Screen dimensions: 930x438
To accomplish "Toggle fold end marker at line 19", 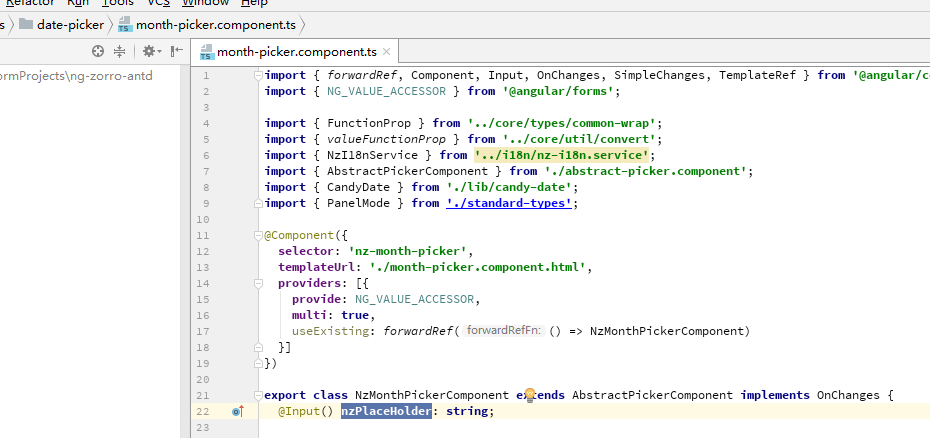I will (x=258, y=363).
